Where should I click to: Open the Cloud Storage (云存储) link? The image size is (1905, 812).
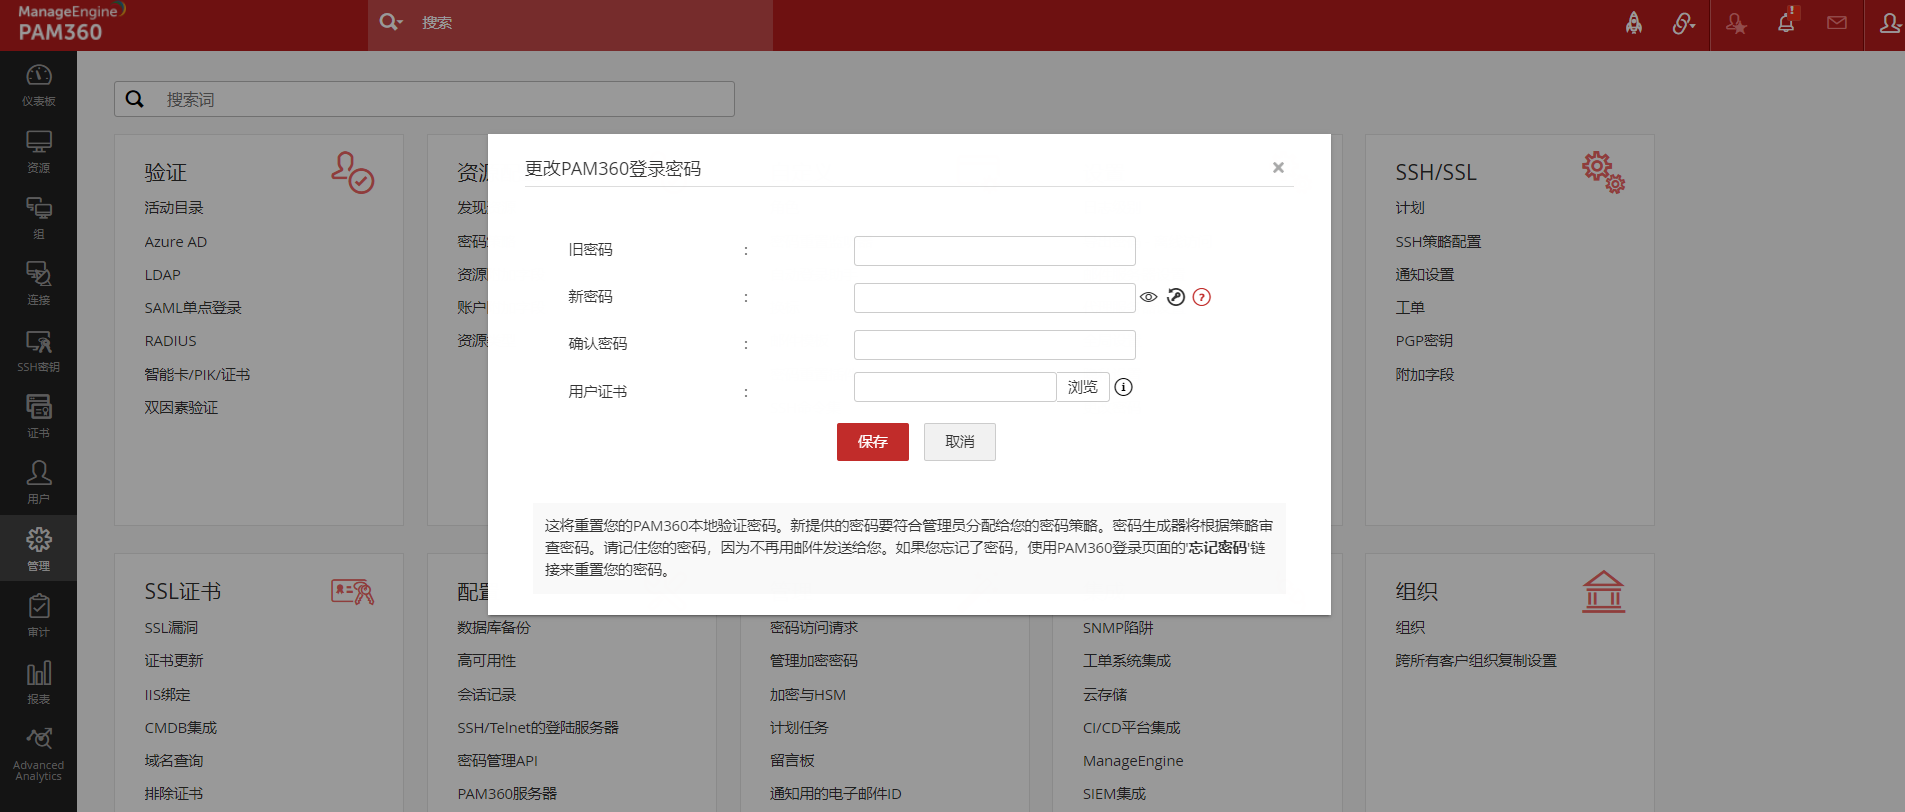click(1105, 695)
